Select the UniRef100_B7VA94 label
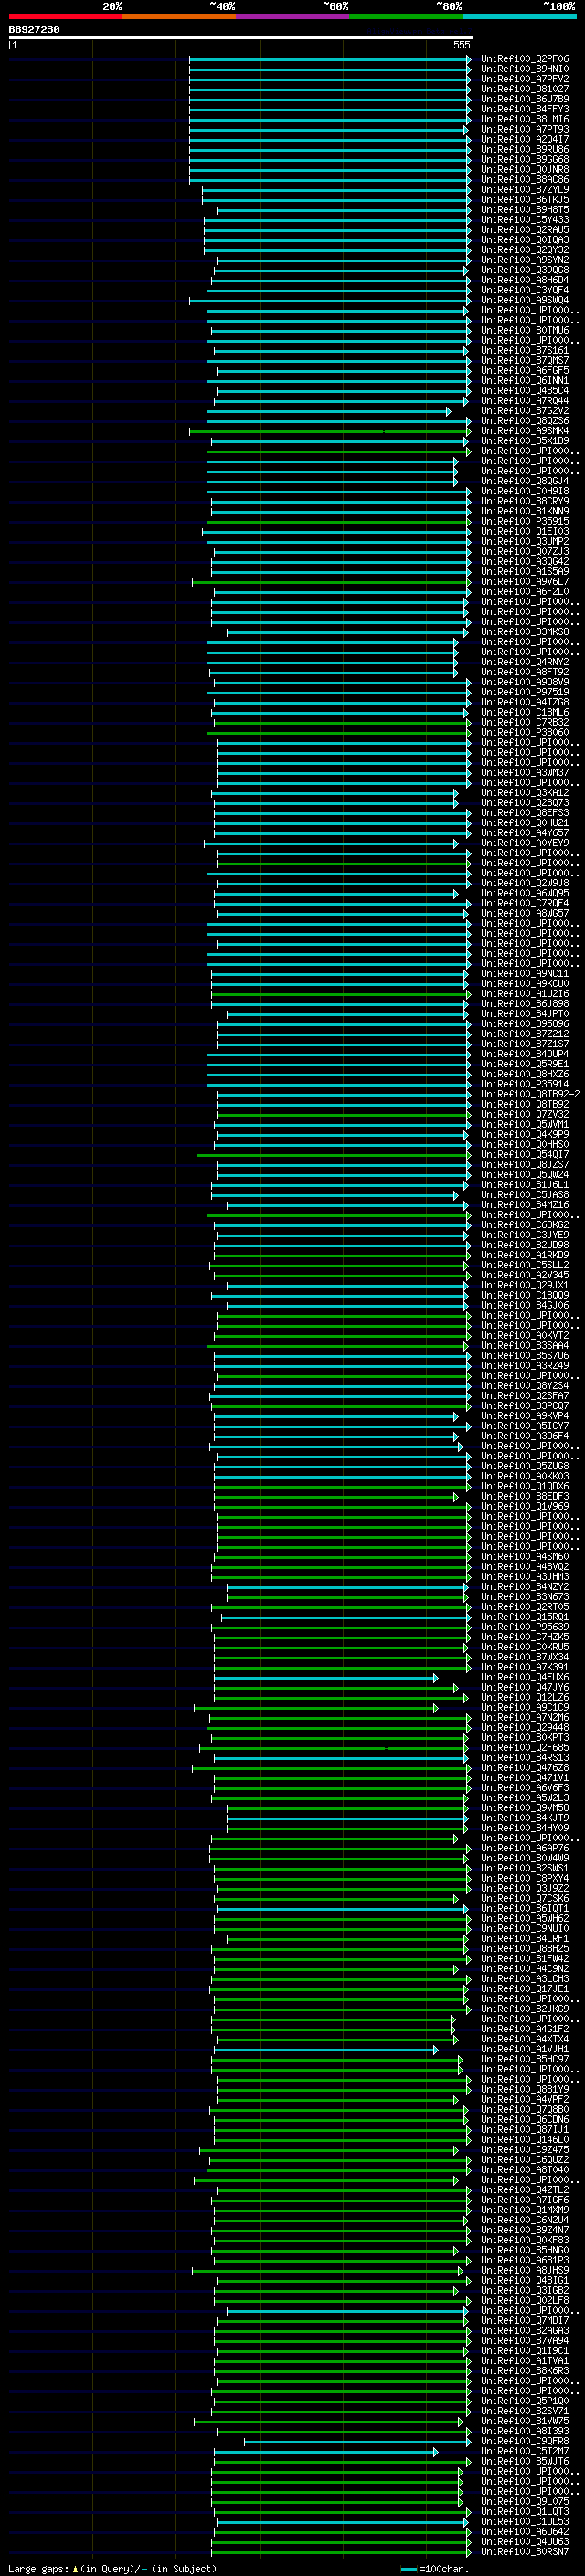585x2576 pixels. pyautogui.click(x=524, y=2340)
